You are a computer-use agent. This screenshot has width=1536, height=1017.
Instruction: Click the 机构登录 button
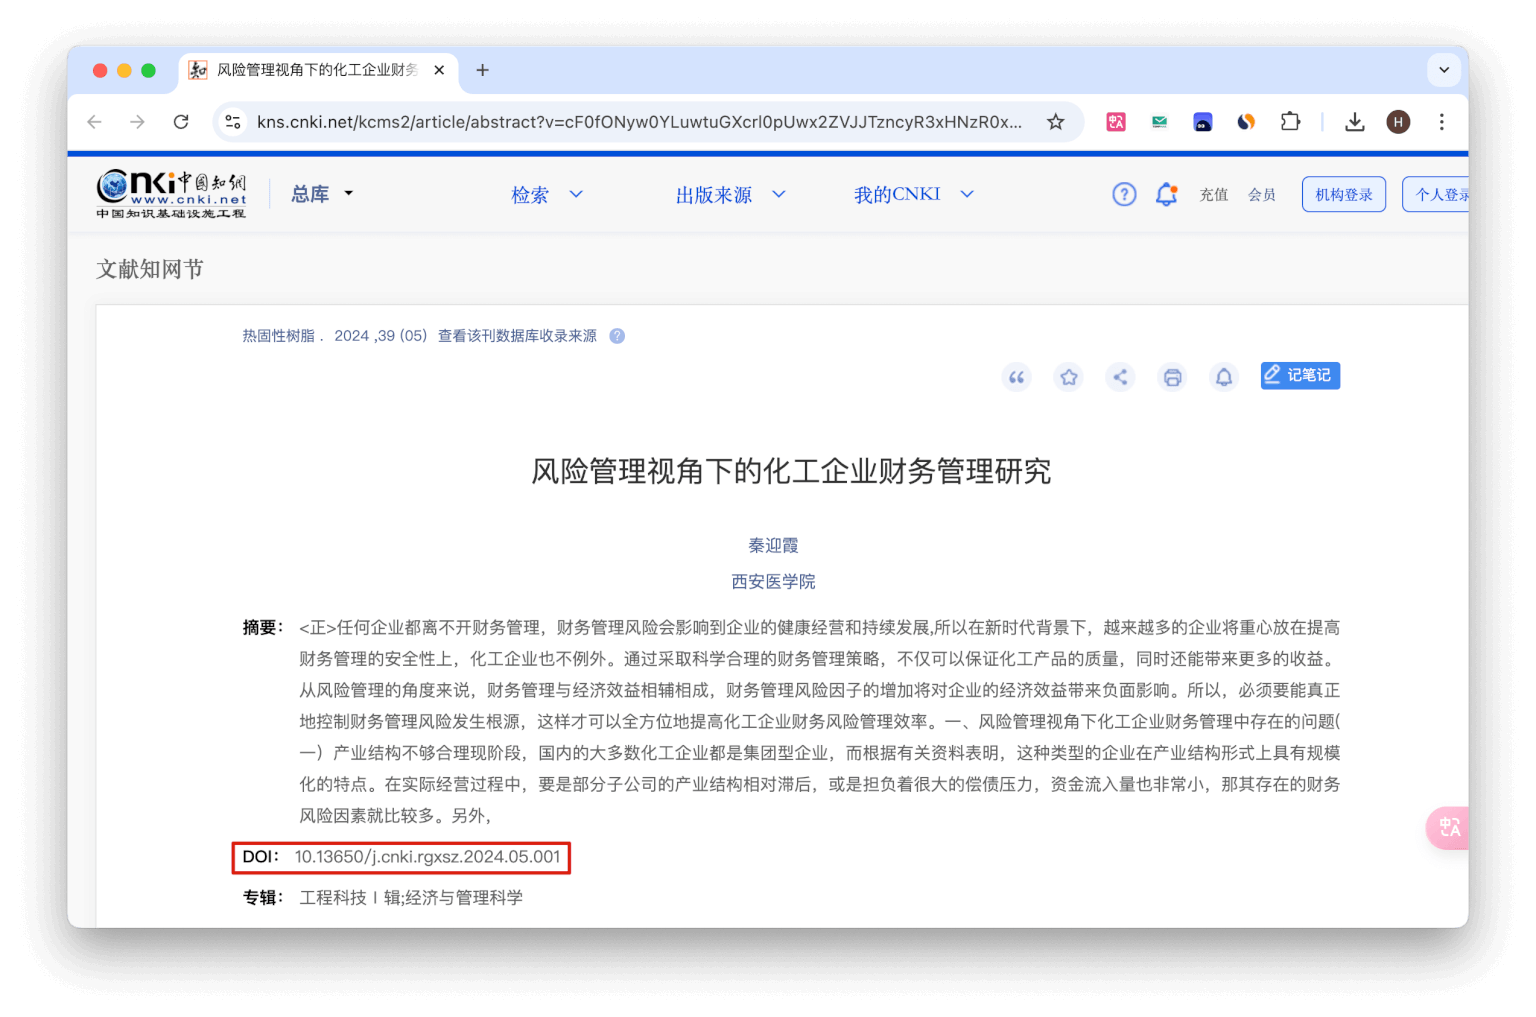point(1344,194)
